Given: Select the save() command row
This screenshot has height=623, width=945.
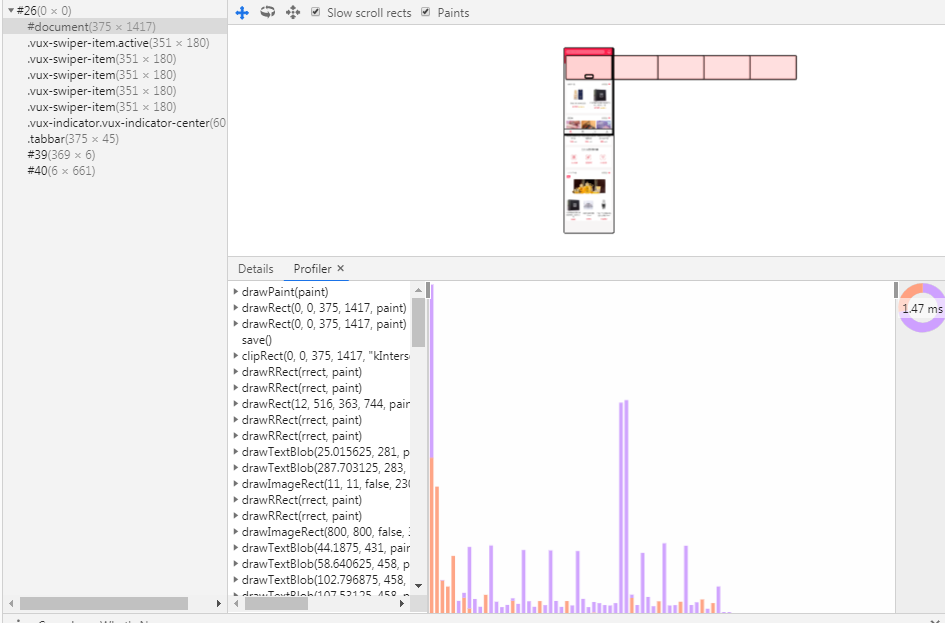Looking at the screenshot, I should [321, 340].
